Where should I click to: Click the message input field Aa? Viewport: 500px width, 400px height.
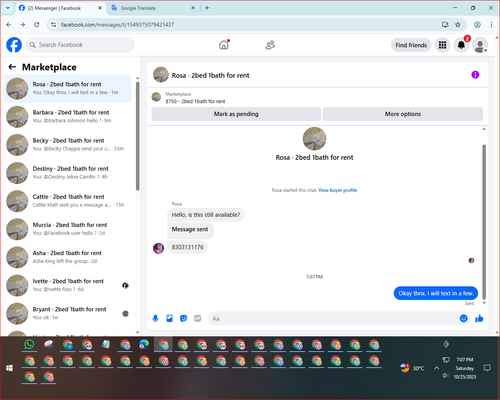point(333,318)
